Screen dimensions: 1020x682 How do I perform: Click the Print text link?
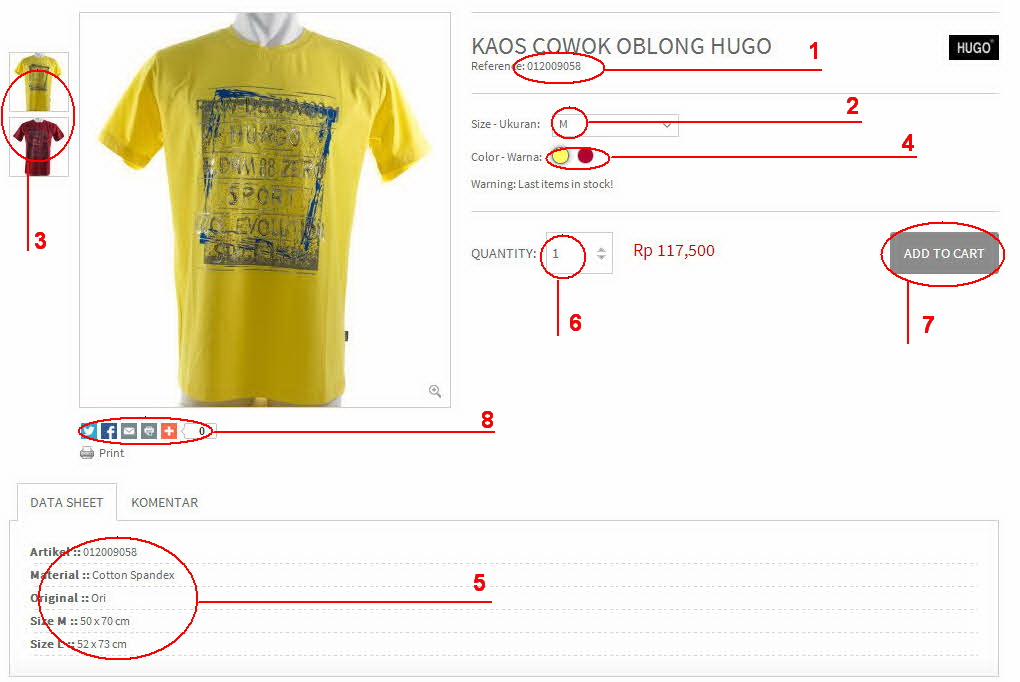tap(111, 453)
